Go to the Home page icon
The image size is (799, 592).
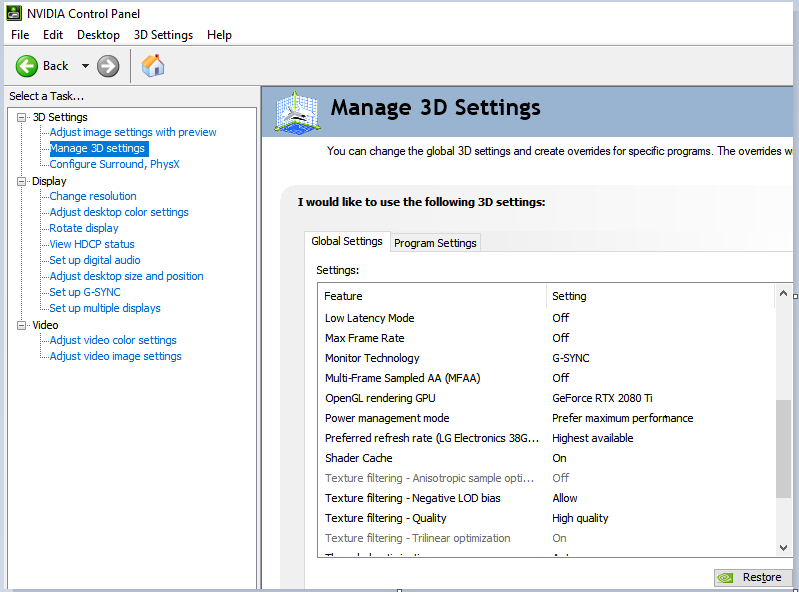pyautogui.click(x=153, y=66)
